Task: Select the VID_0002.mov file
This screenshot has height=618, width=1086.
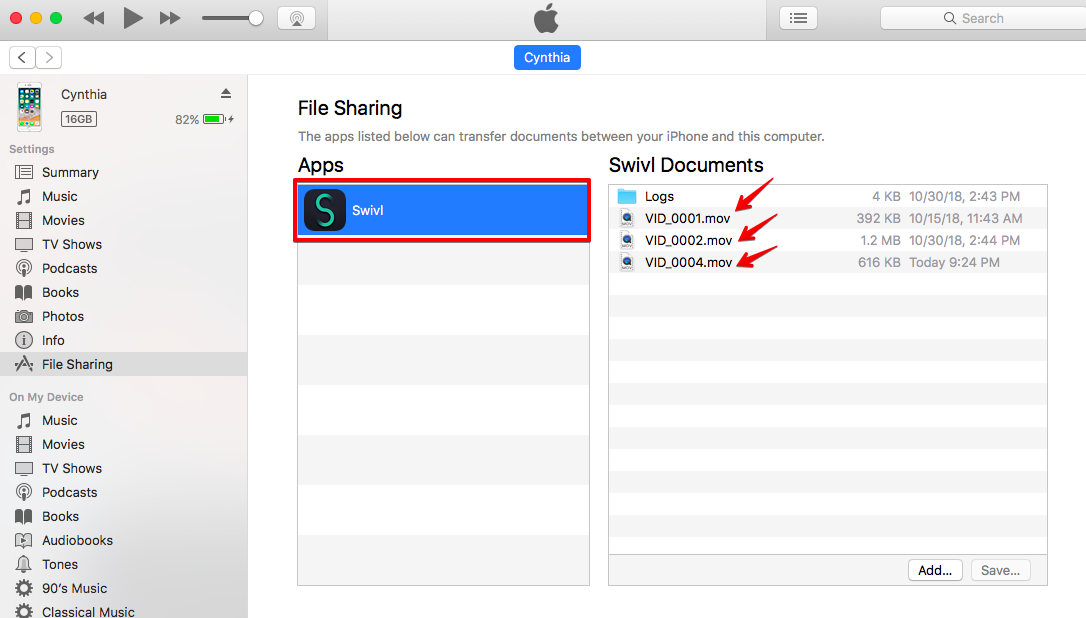Action: pyautogui.click(x=688, y=240)
